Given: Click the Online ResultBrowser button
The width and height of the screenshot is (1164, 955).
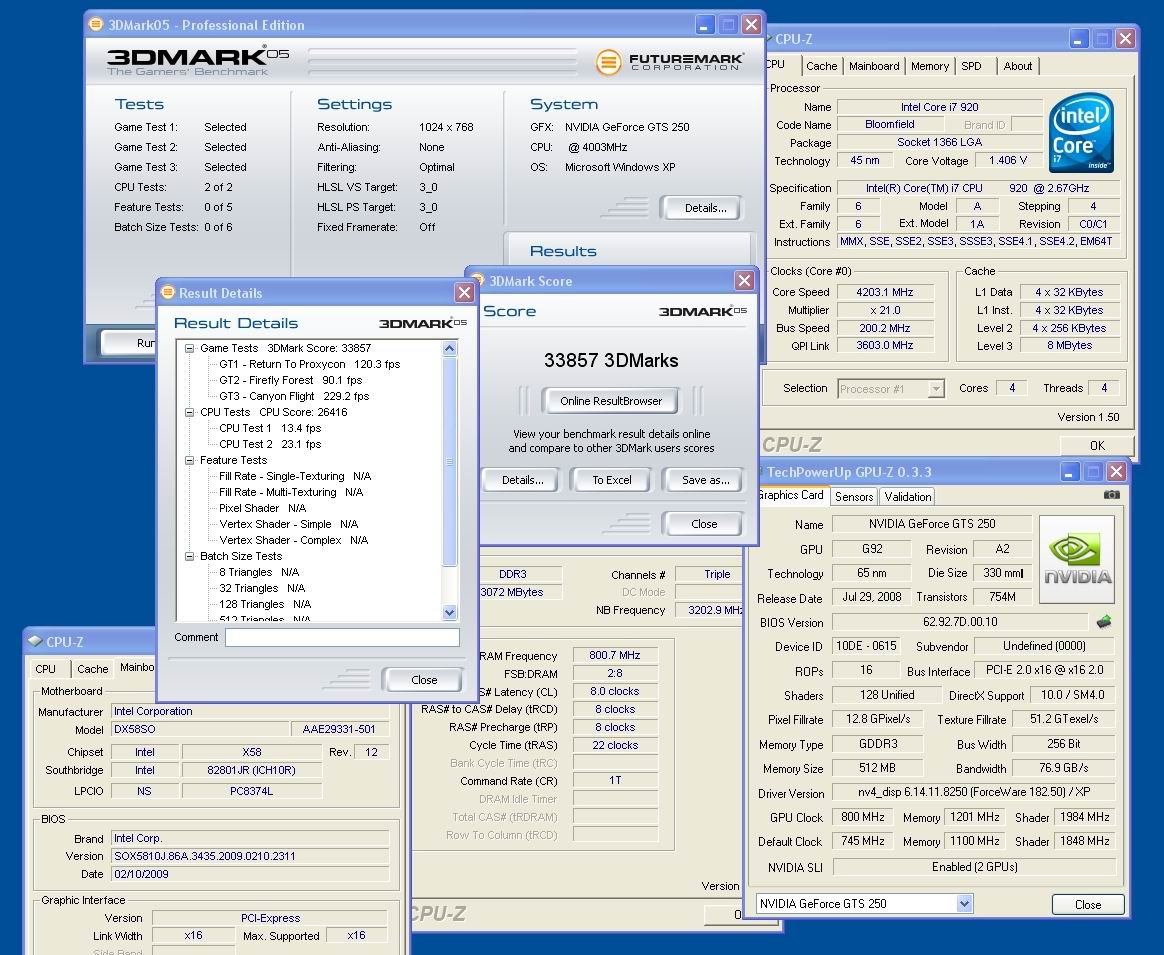Looking at the screenshot, I should [x=610, y=401].
